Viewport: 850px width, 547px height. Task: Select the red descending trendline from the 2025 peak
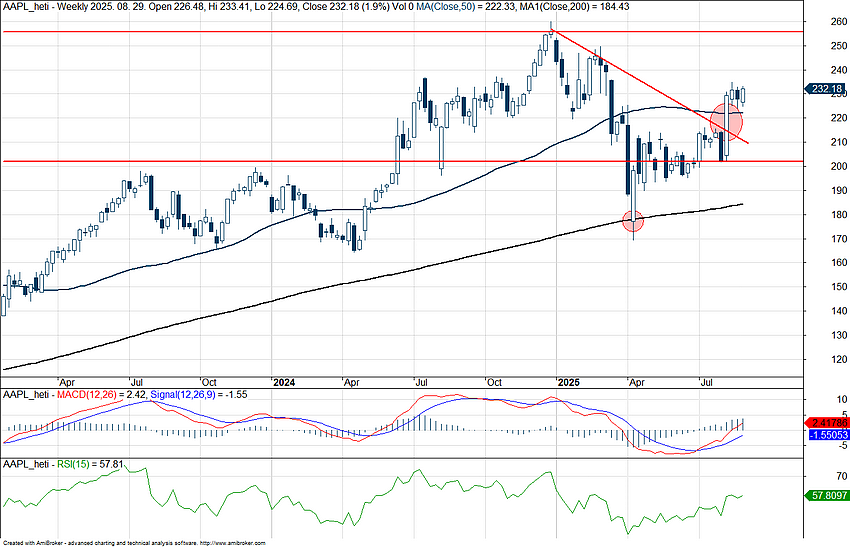[649, 87]
